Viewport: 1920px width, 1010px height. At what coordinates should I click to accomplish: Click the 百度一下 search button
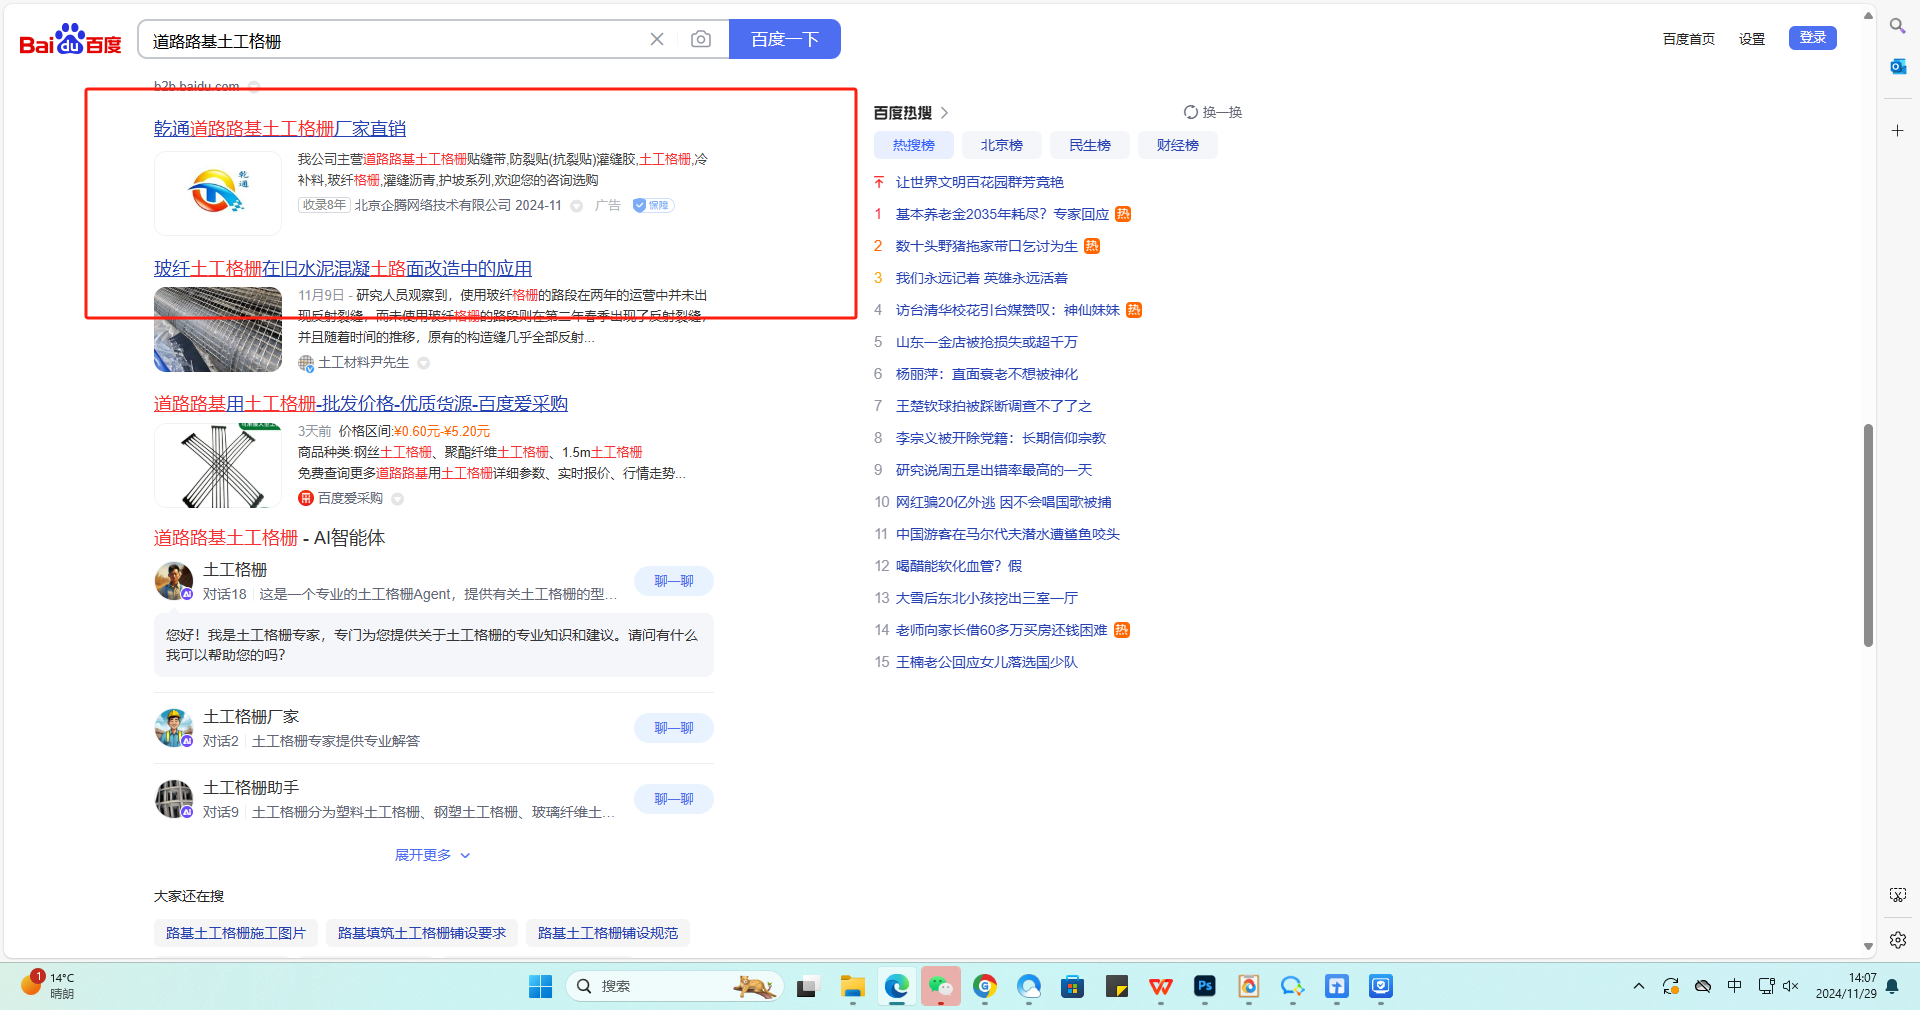784,39
